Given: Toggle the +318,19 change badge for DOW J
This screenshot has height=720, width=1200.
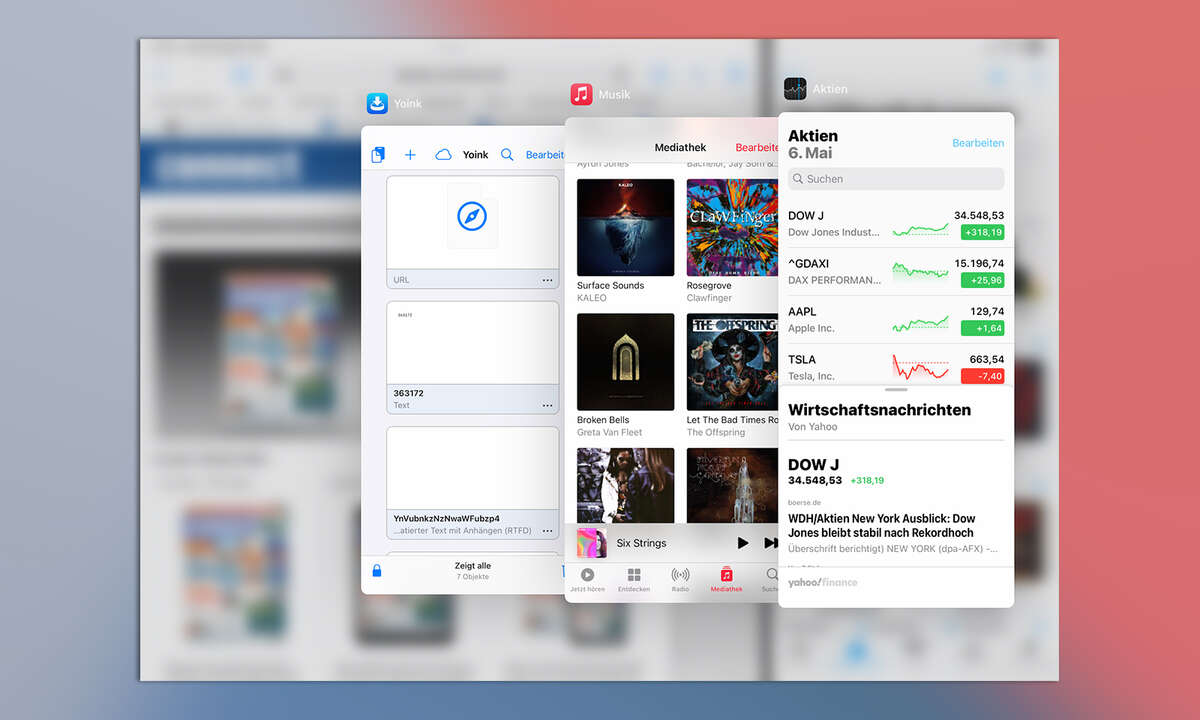Looking at the screenshot, I should click(982, 232).
